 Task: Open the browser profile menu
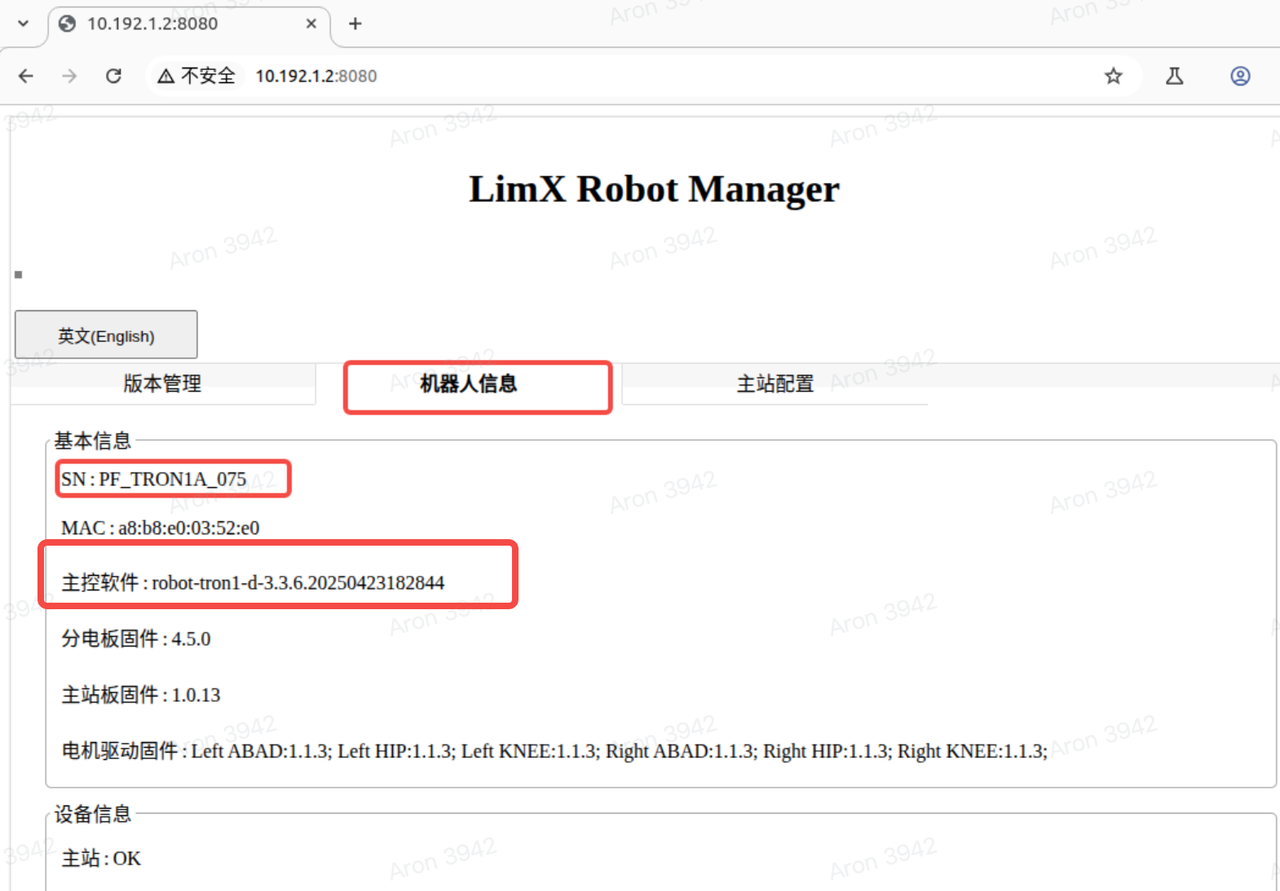[1240, 76]
